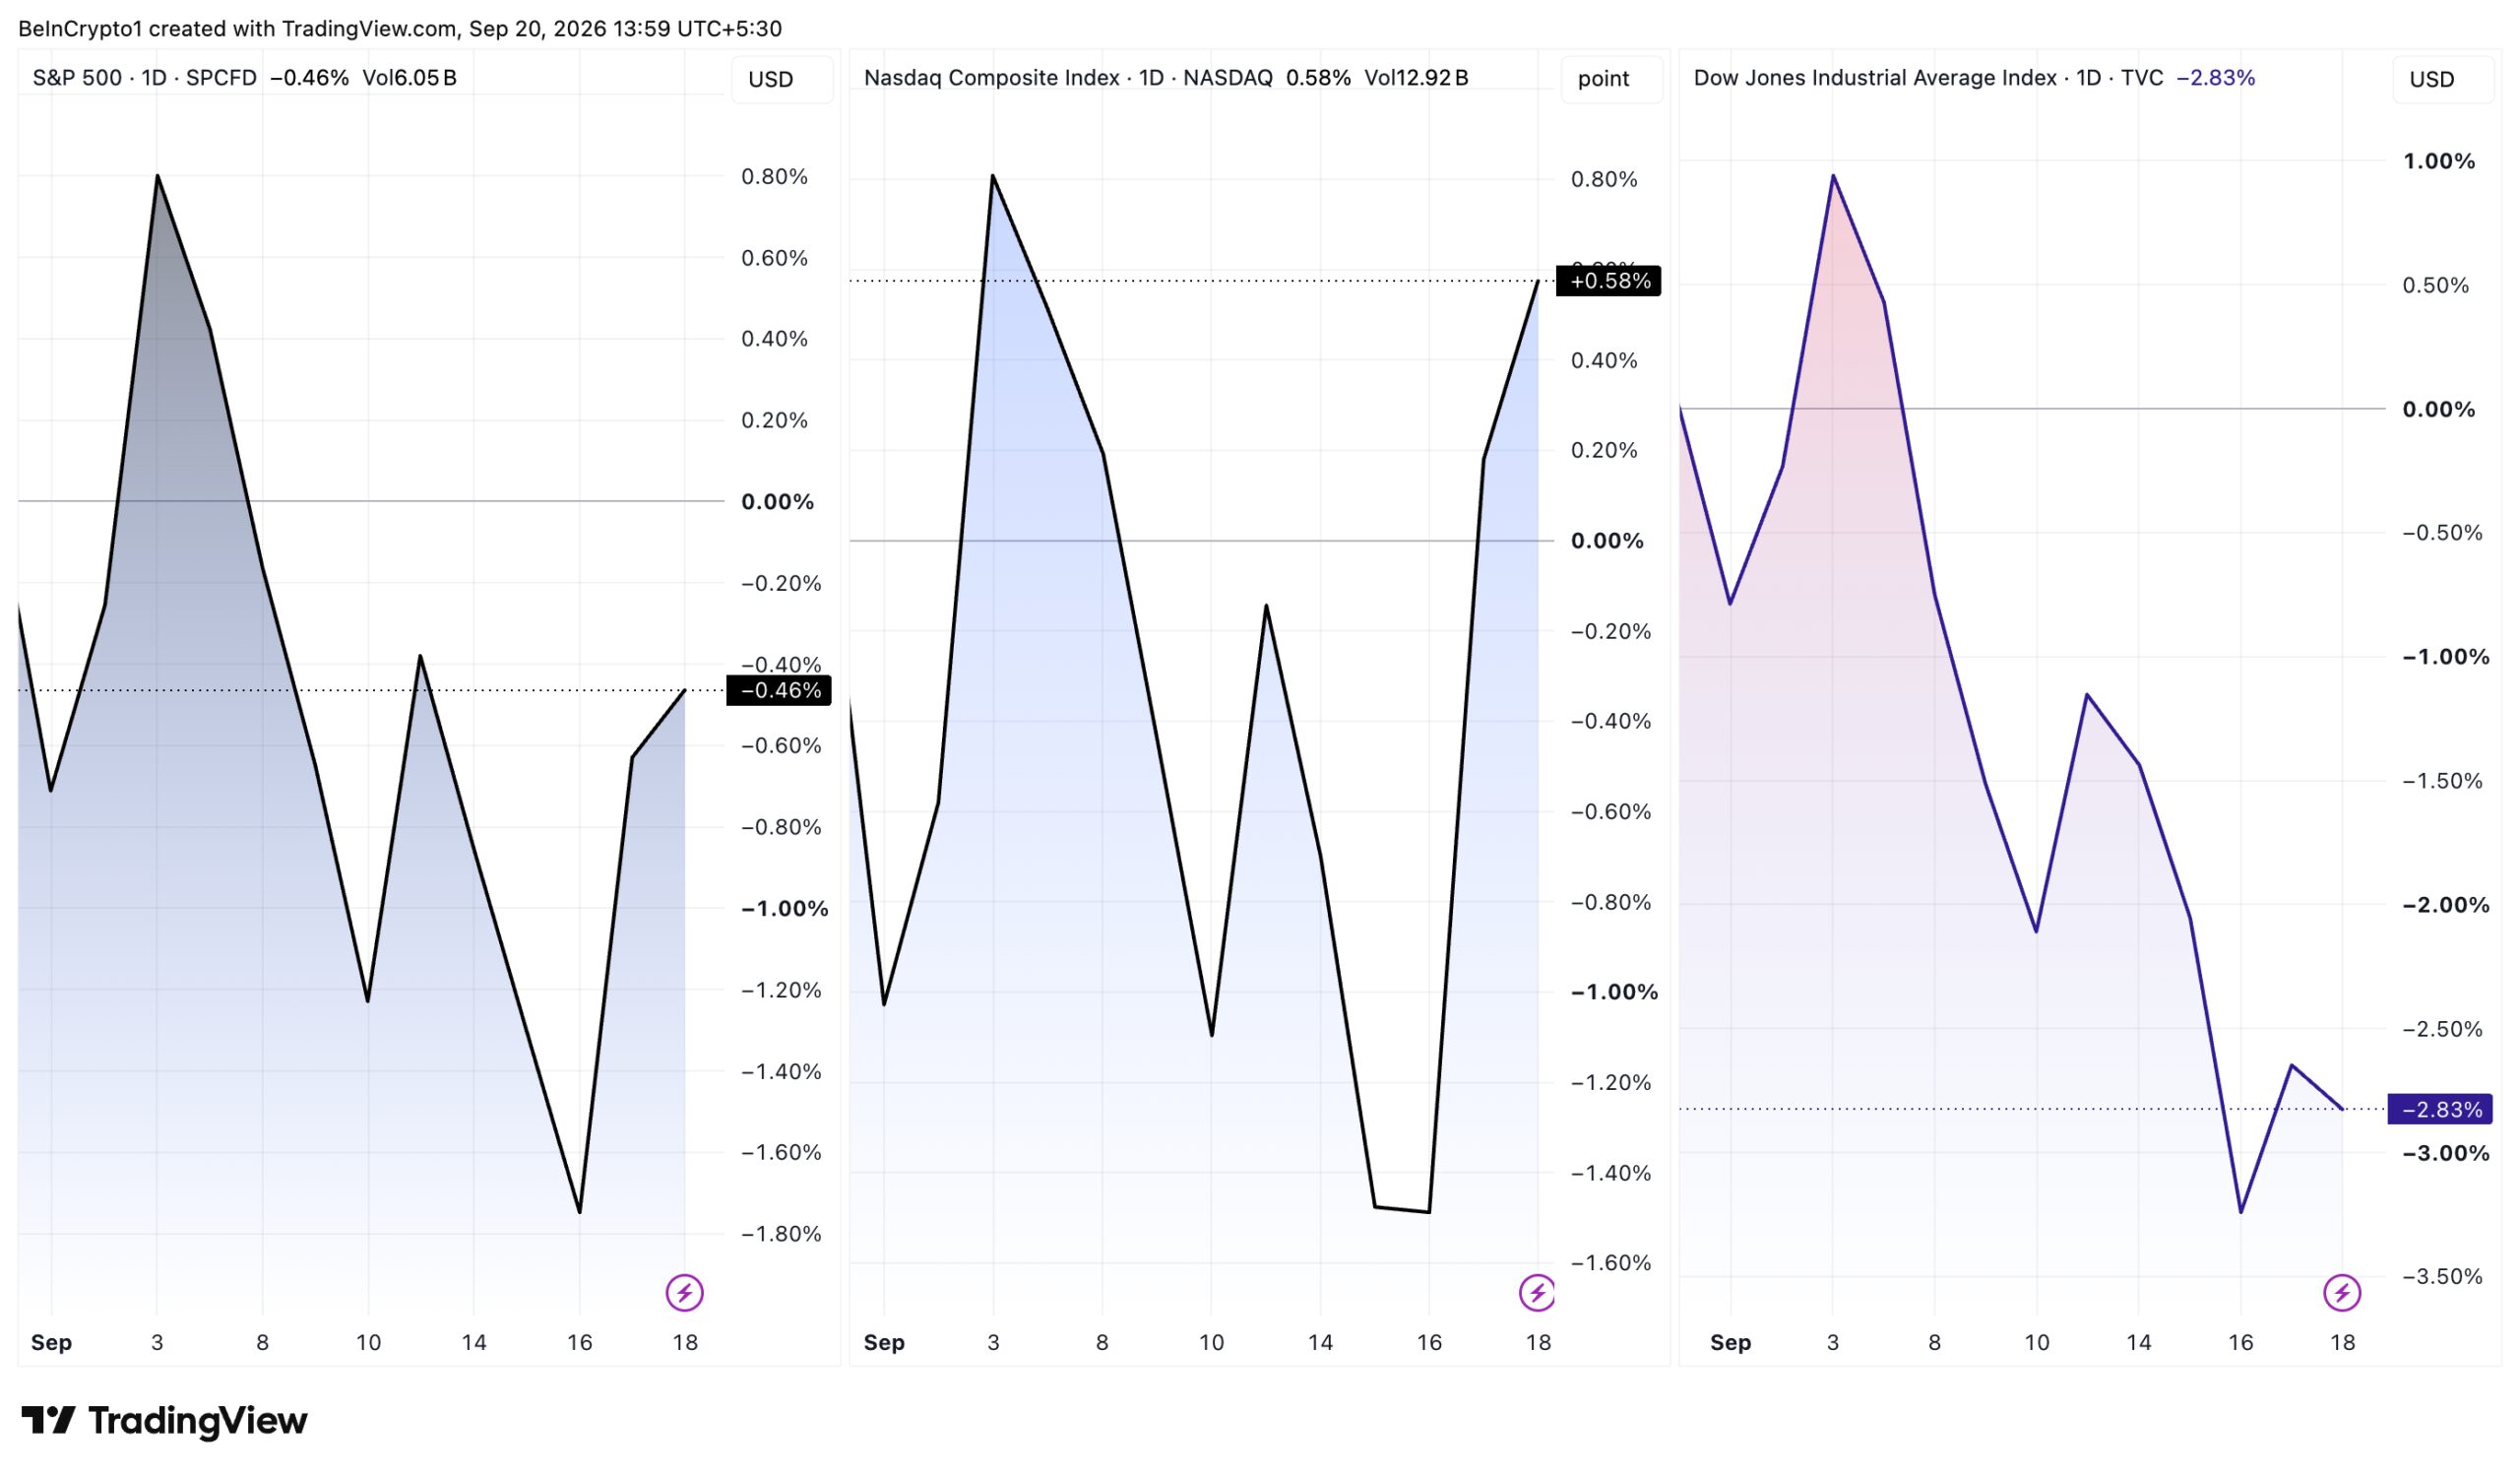Click the +0.58% price label on Nasdaq axis
The width and height of the screenshot is (2520, 1475).
tap(1609, 281)
